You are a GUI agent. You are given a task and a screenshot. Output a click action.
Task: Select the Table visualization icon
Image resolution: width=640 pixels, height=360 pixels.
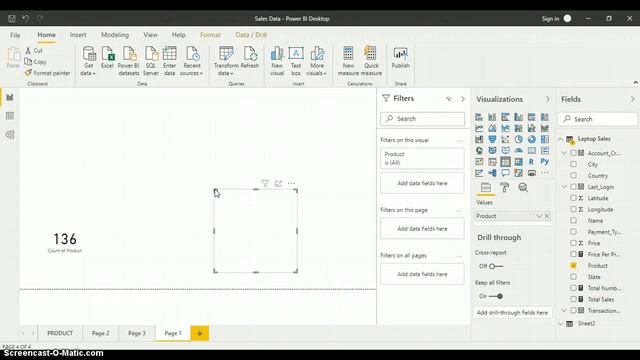point(505,162)
